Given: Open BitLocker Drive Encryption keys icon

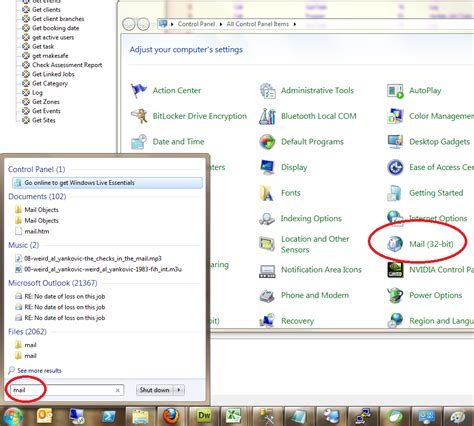Looking at the screenshot, I should pos(139,116).
